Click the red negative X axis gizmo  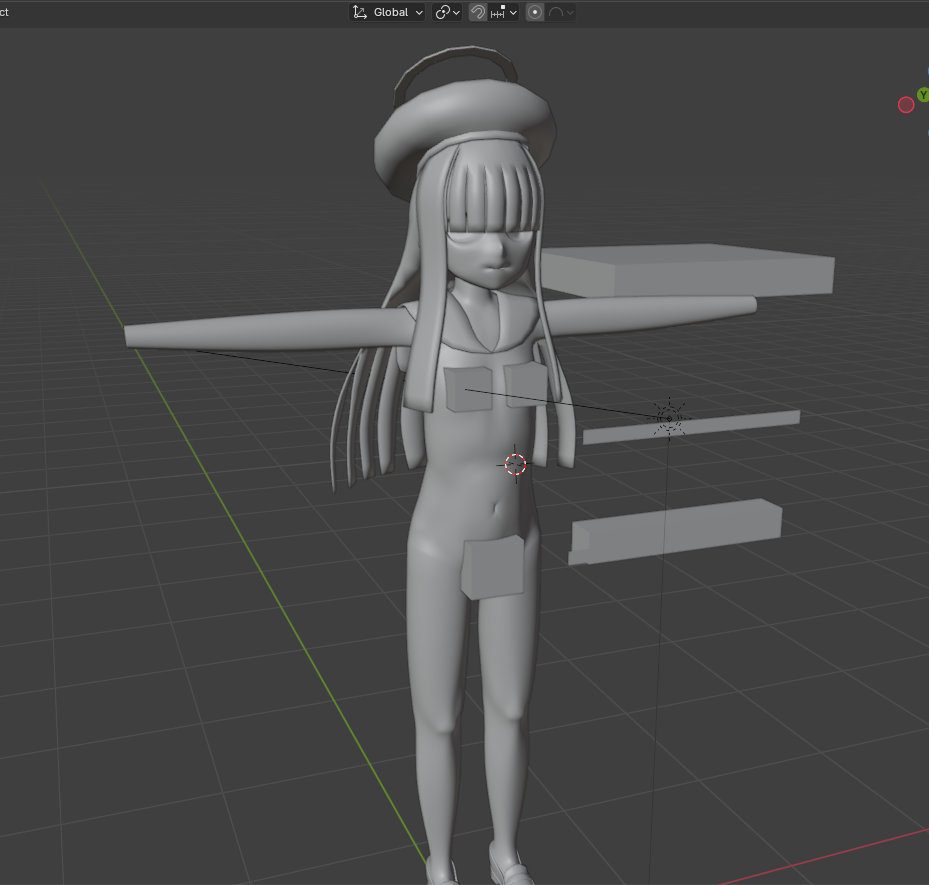(x=906, y=105)
